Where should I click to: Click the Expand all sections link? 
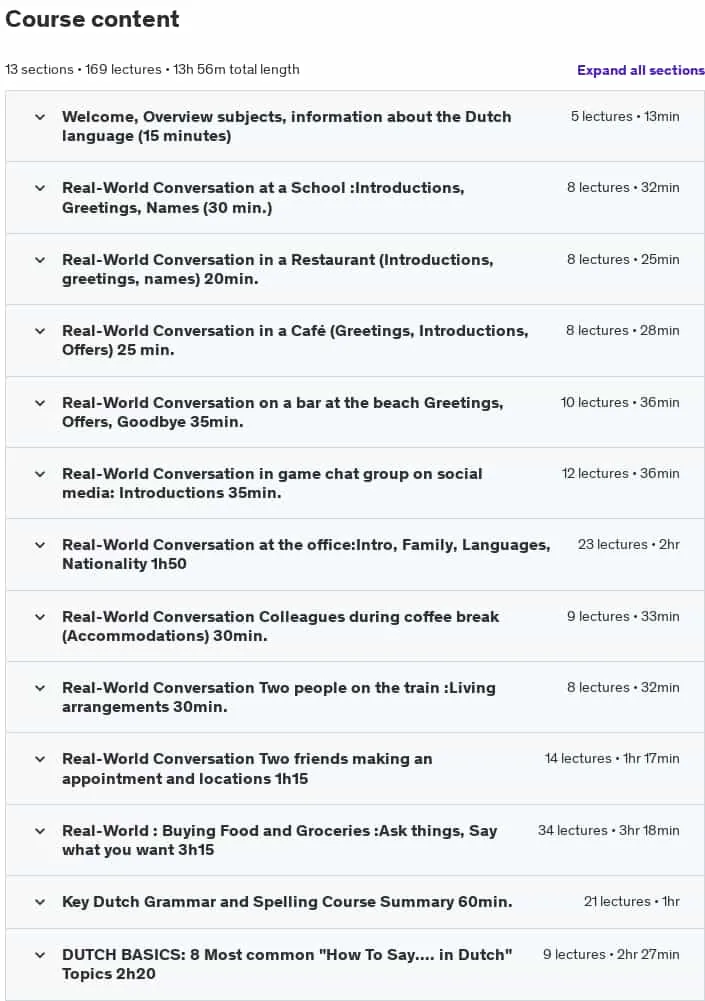click(641, 70)
